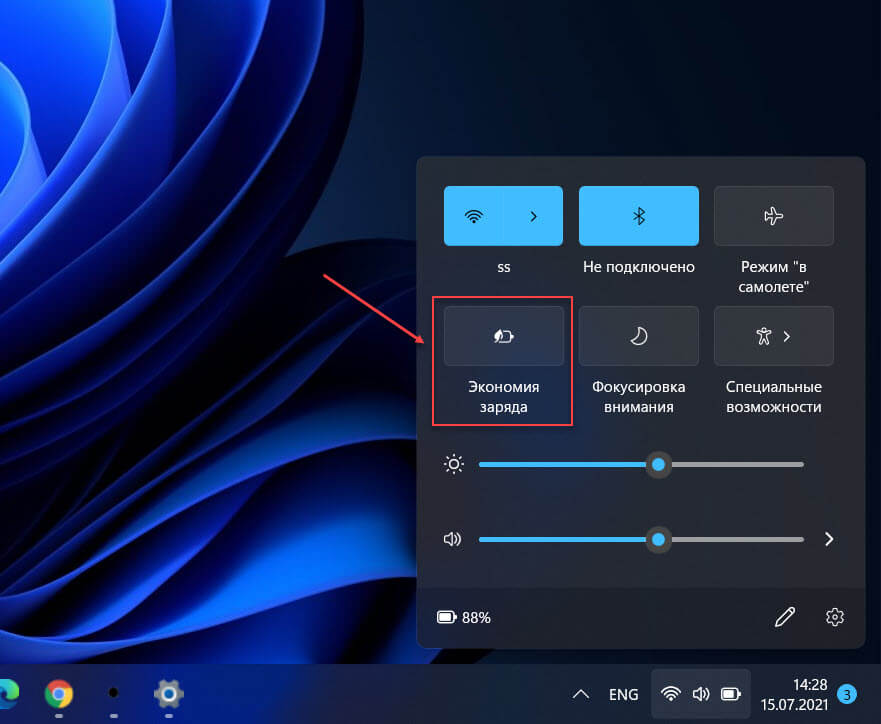Click the brightness slider thumb
The width and height of the screenshot is (881, 724).
point(658,465)
